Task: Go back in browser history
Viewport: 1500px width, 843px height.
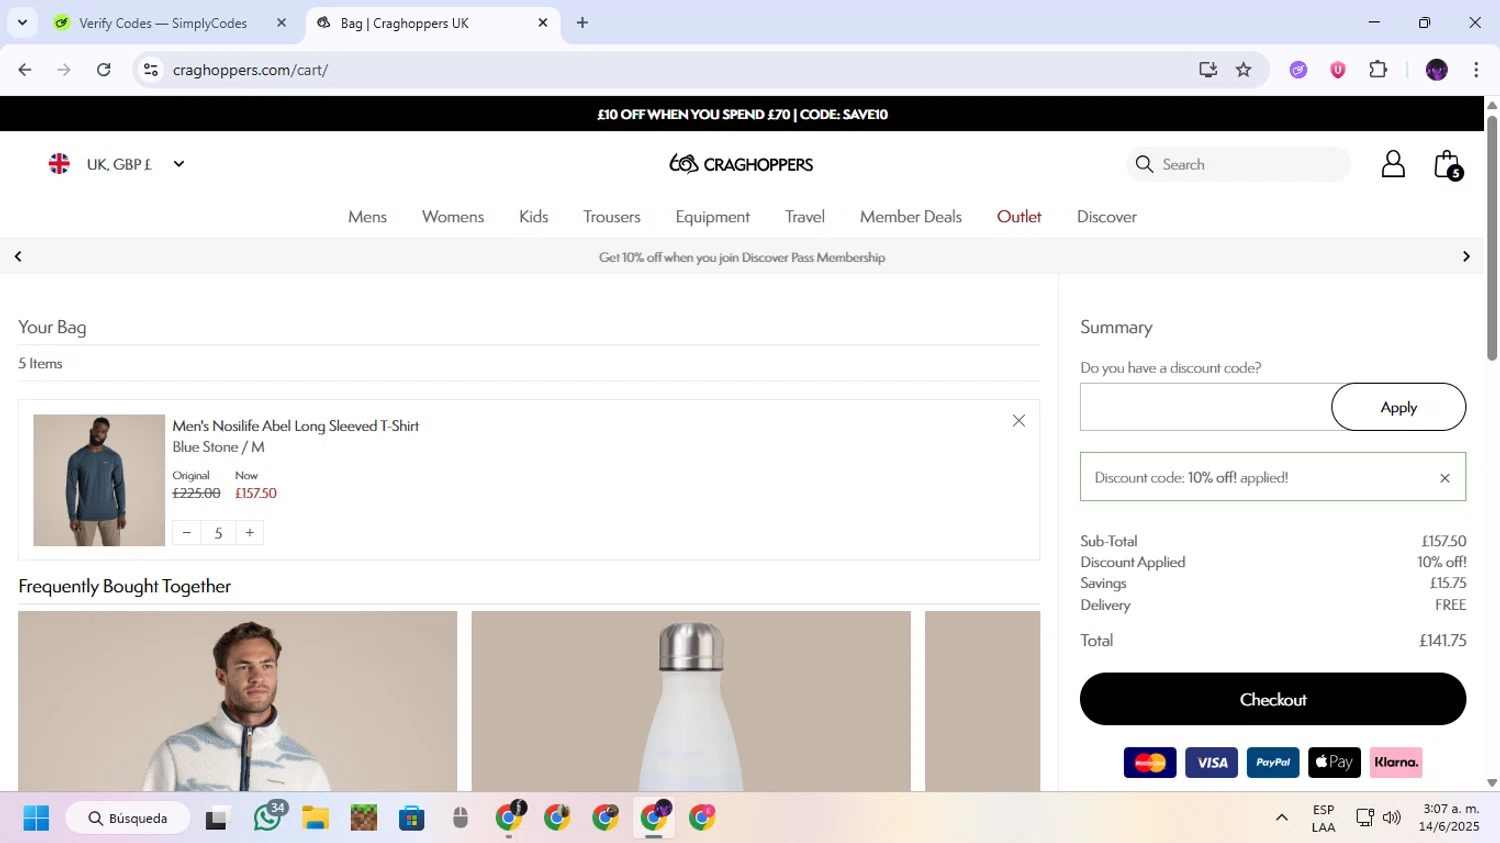Action: 25,70
